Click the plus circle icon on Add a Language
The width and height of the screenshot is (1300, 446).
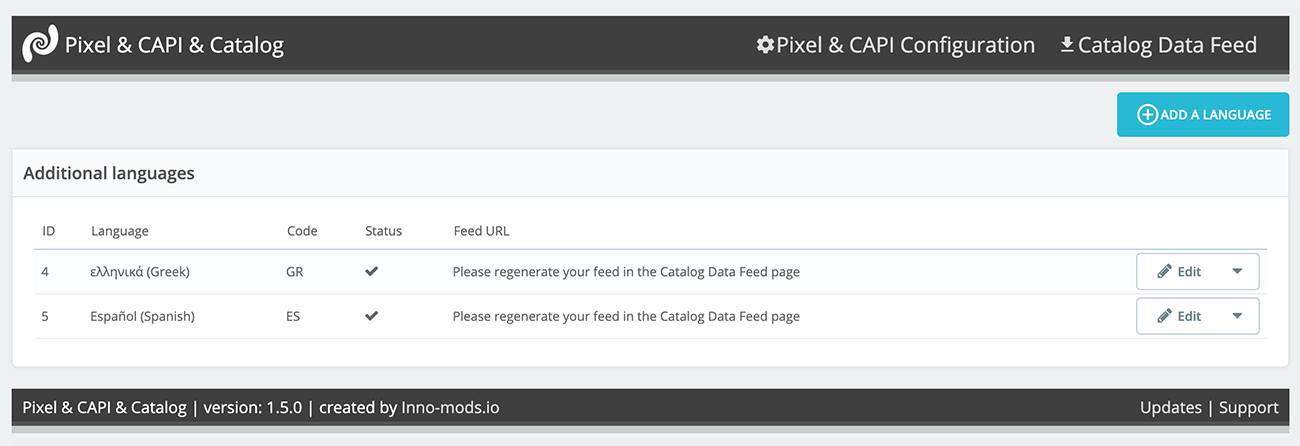pyautogui.click(x=1148, y=115)
